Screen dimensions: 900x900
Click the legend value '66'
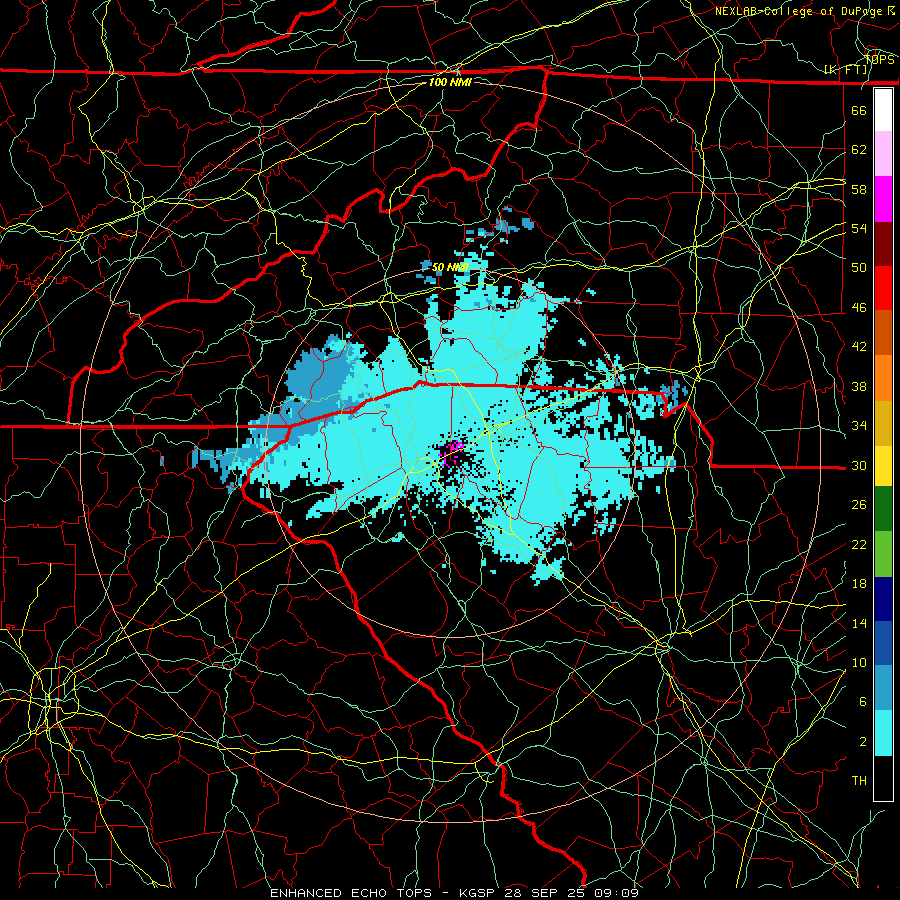(x=859, y=110)
